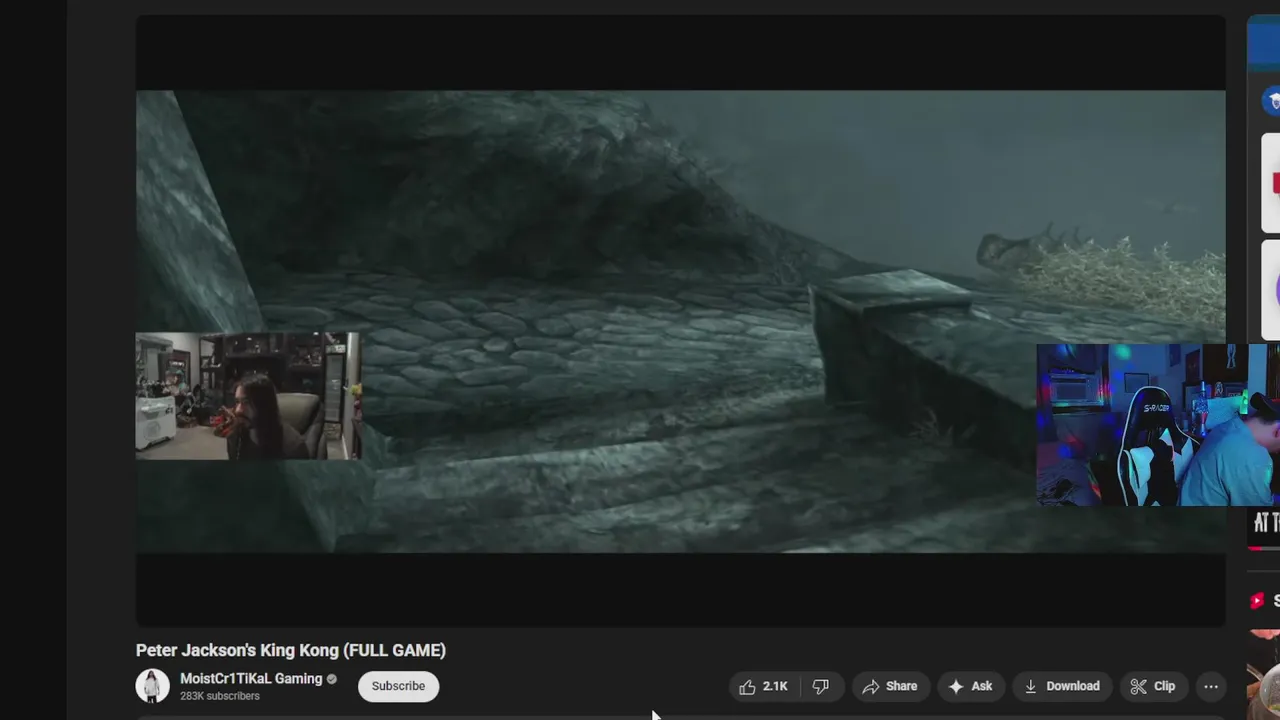
Task: Click the webcam overlay with the gaming chair
Action: [x=1158, y=424]
